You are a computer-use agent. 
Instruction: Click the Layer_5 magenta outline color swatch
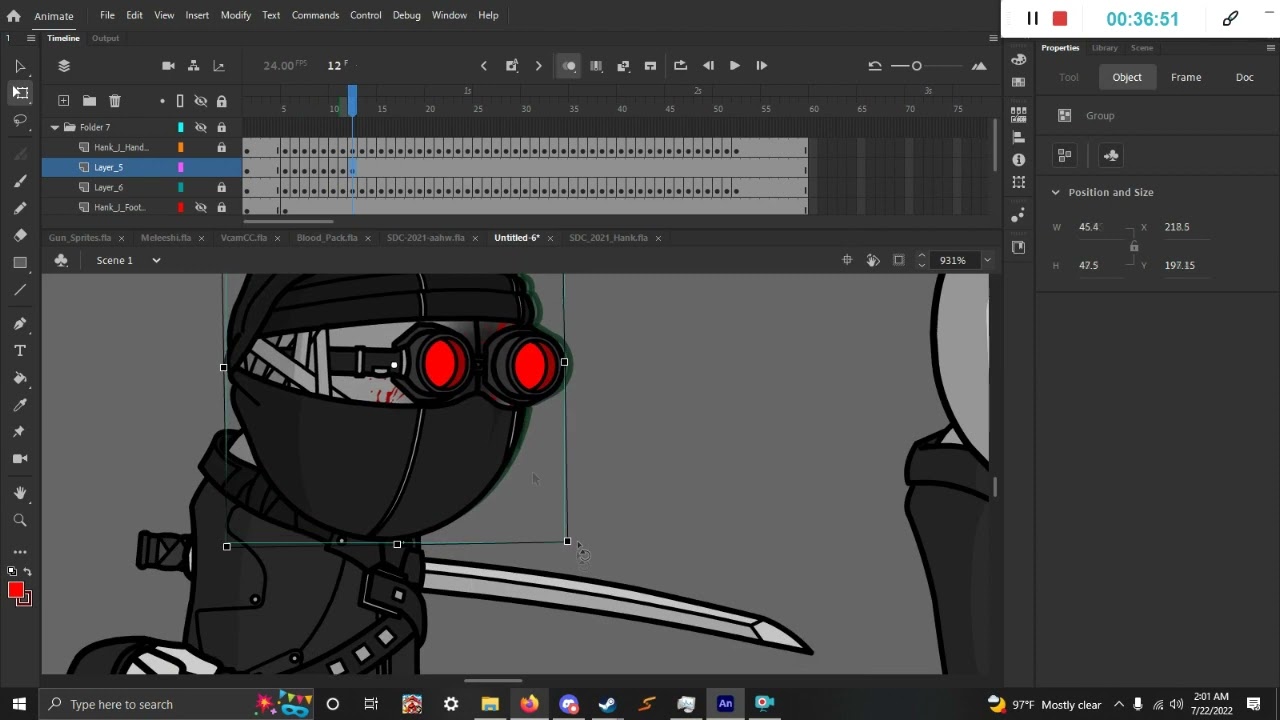181,167
